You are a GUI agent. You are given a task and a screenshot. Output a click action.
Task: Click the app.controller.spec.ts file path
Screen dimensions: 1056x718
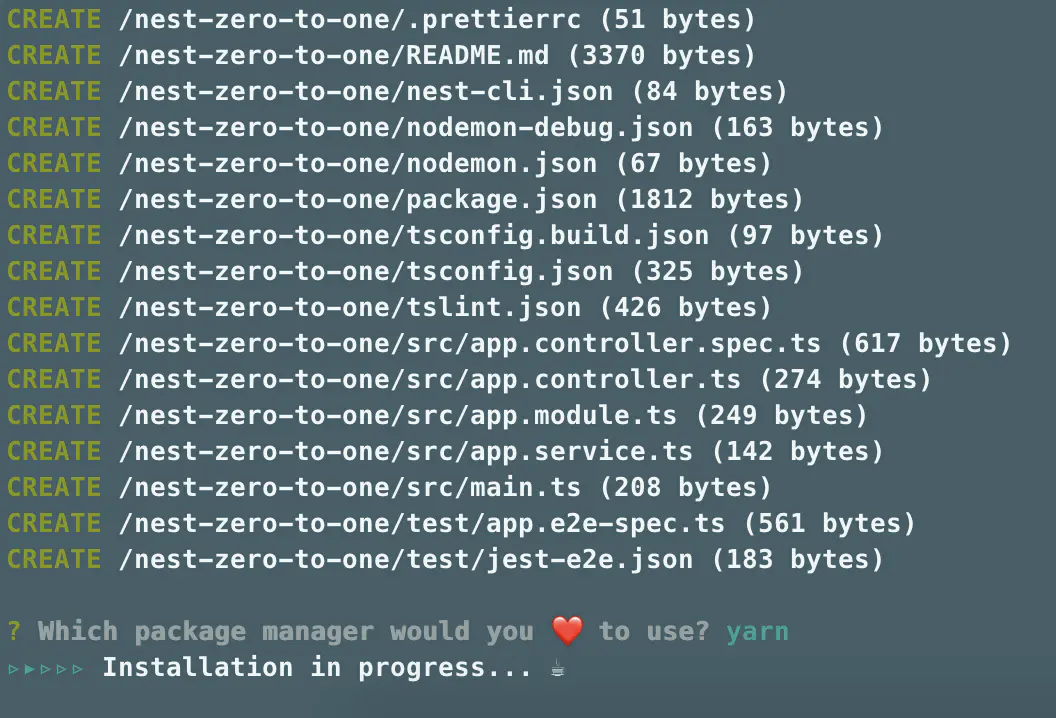(469, 343)
